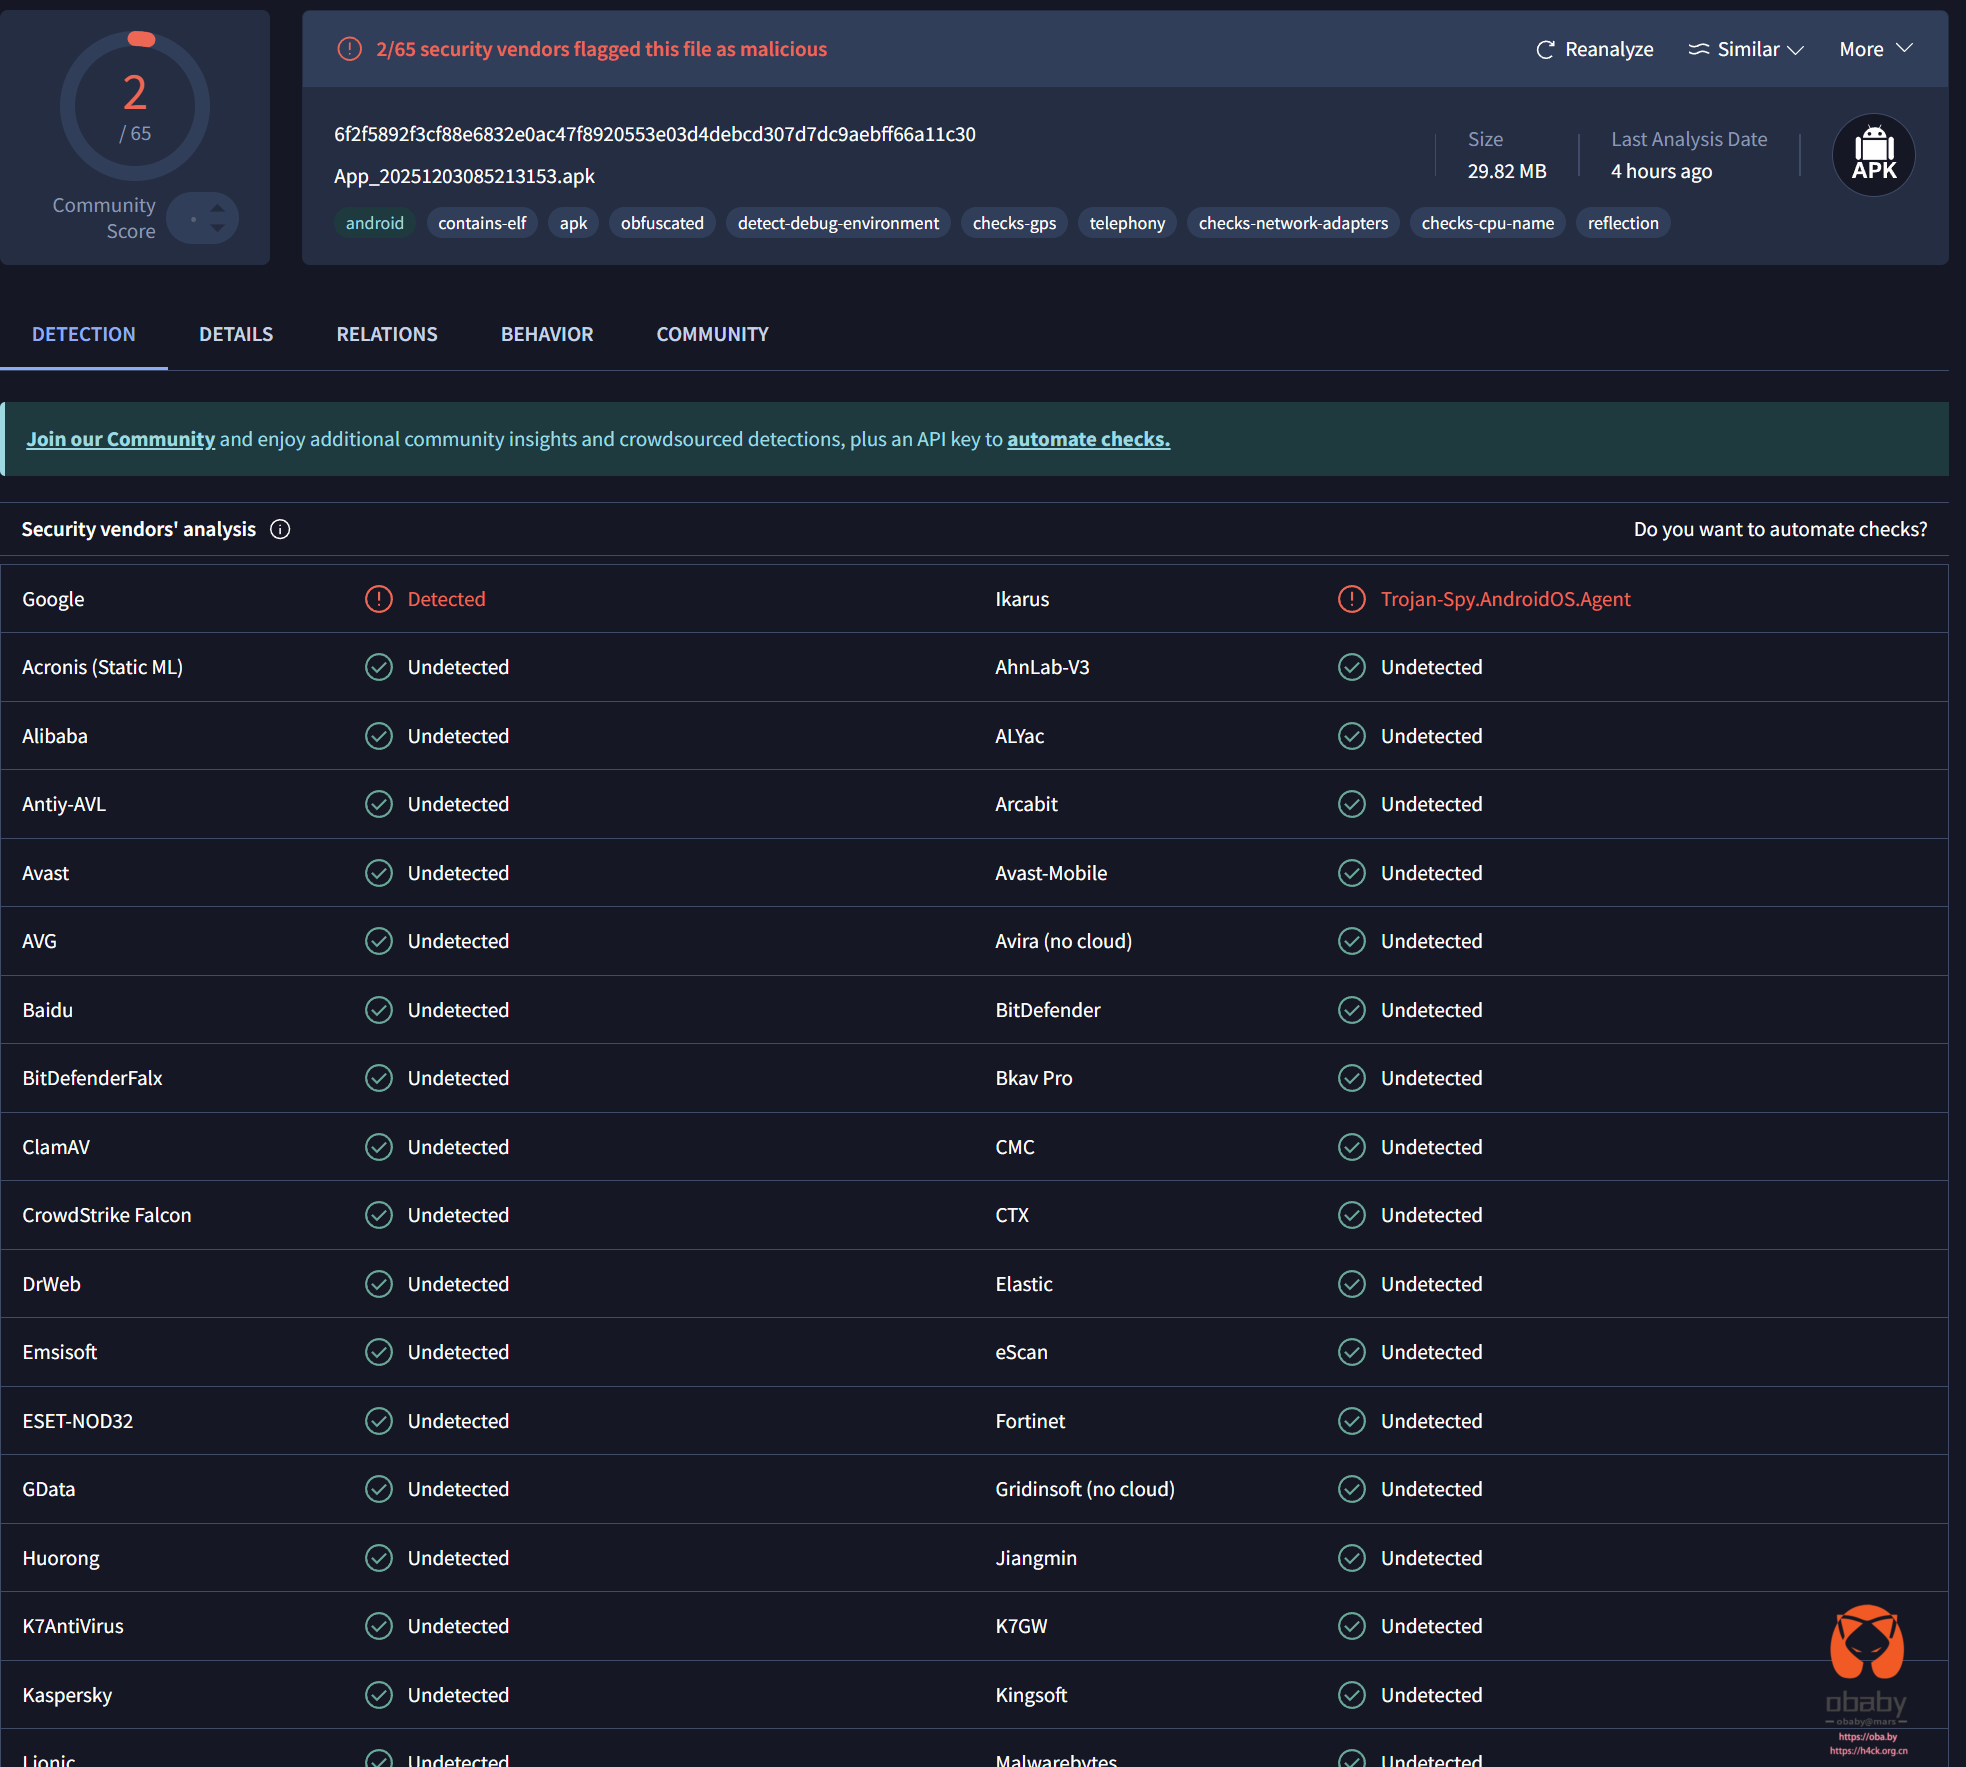Click the obfuscated tag chip
This screenshot has width=1966, height=1767.
(x=661, y=223)
